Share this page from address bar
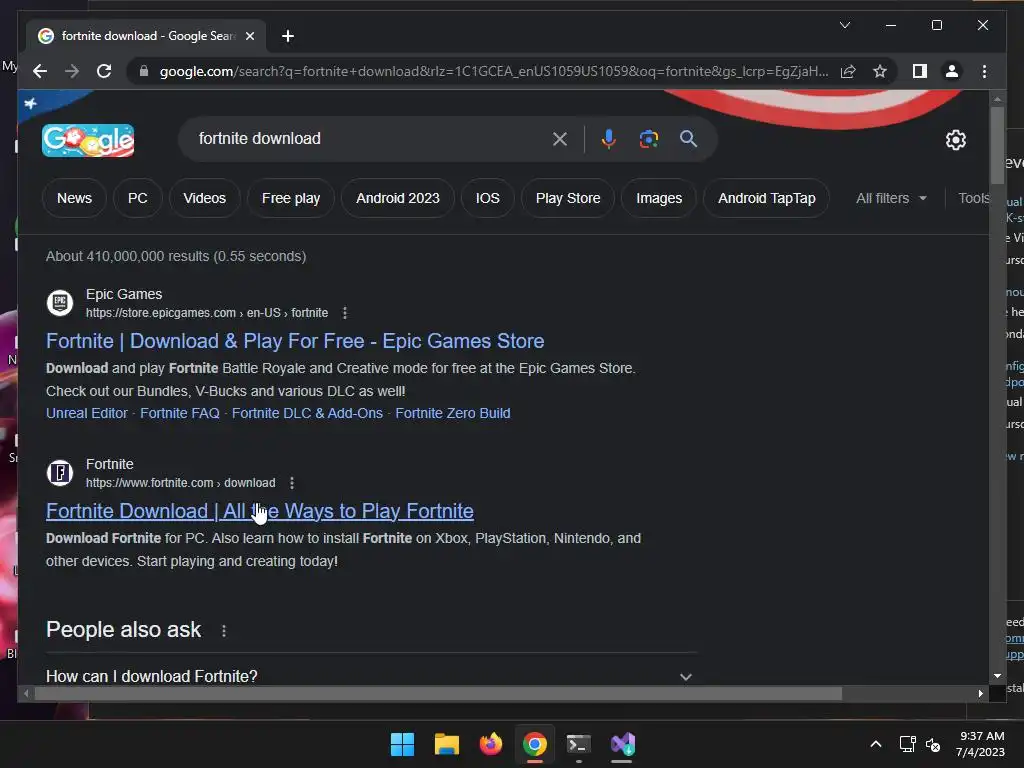Image resolution: width=1024 pixels, height=768 pixels. click(x=848, y=71)
